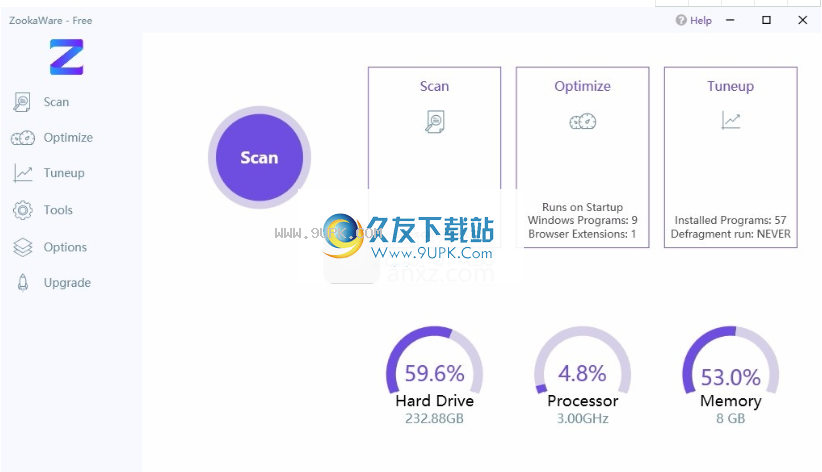Click the 'Hard Drive' label
Screen dimensions: 822x472
[x=435, y=401]
